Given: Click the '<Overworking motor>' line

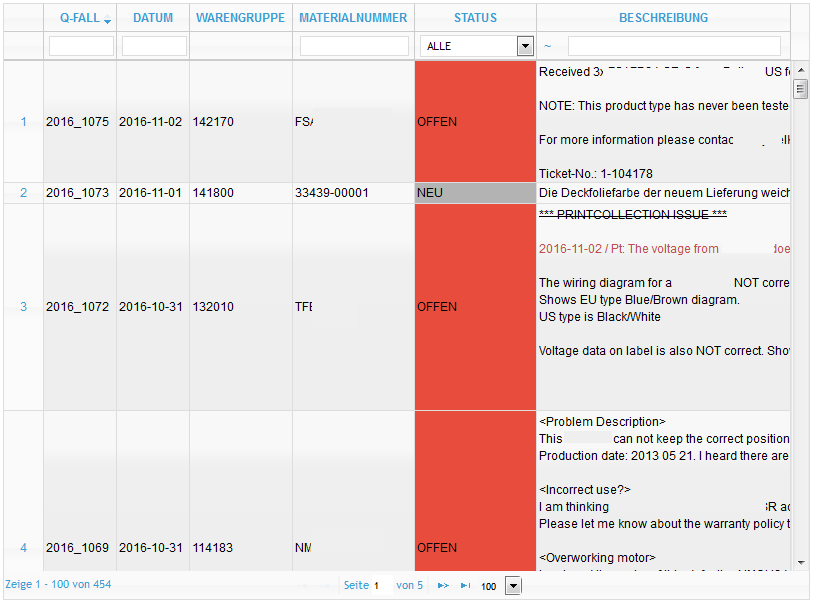Looking at the screenshot, I should pos(597,558).
